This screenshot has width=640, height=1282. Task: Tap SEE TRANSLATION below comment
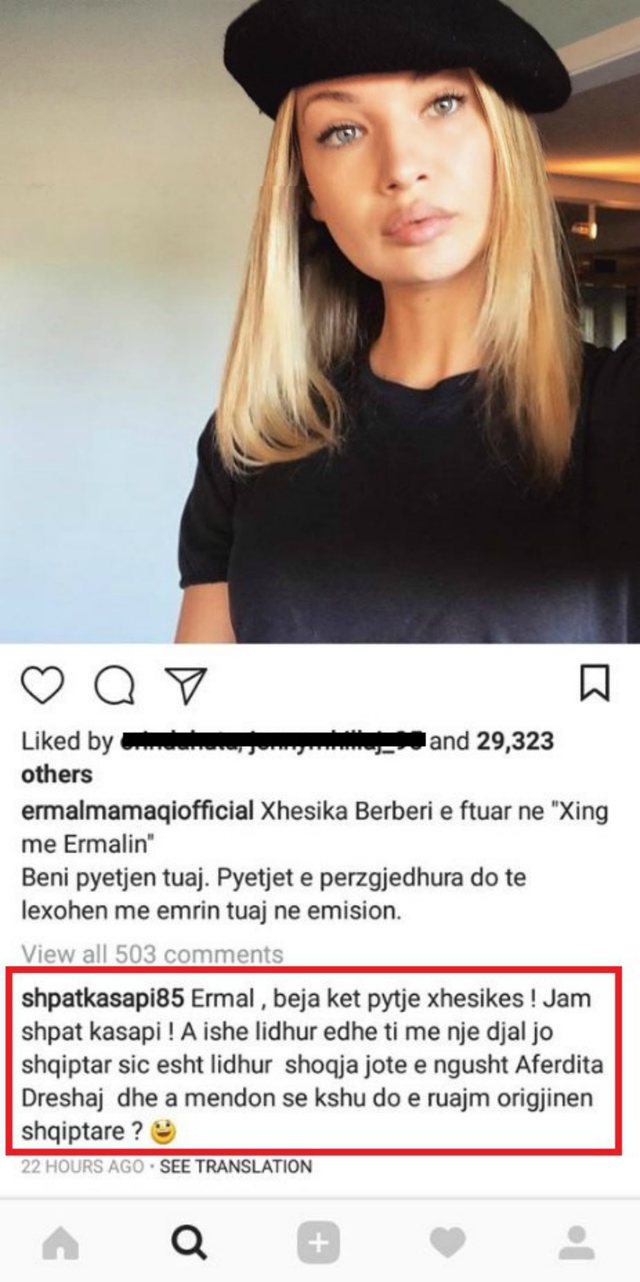(235, 1166)
